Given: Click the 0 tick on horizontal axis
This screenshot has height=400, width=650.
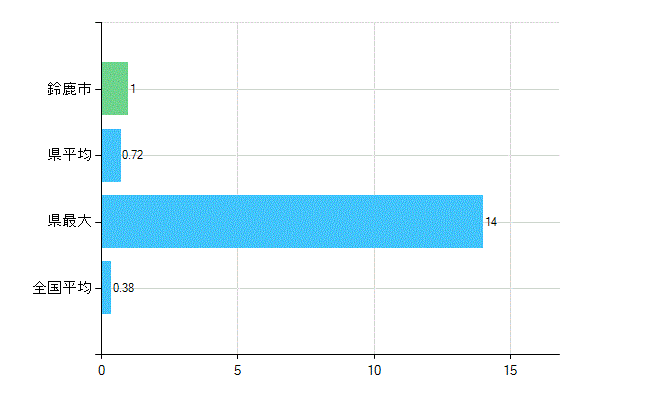Looking at the screenshot, I should pos(101,368).
